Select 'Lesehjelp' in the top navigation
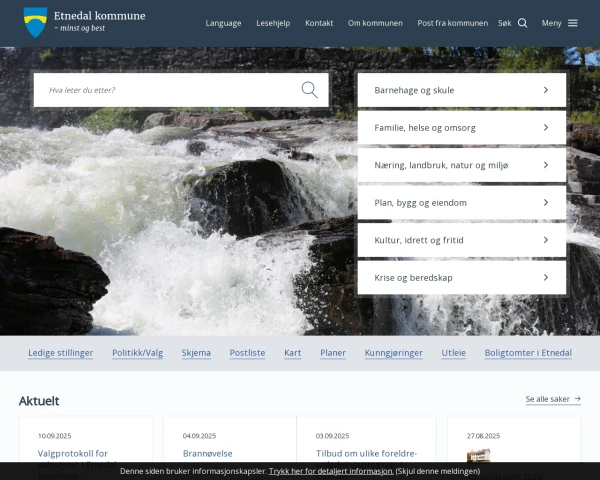Viewport: 600px width, 480px height. click(273, 23)
